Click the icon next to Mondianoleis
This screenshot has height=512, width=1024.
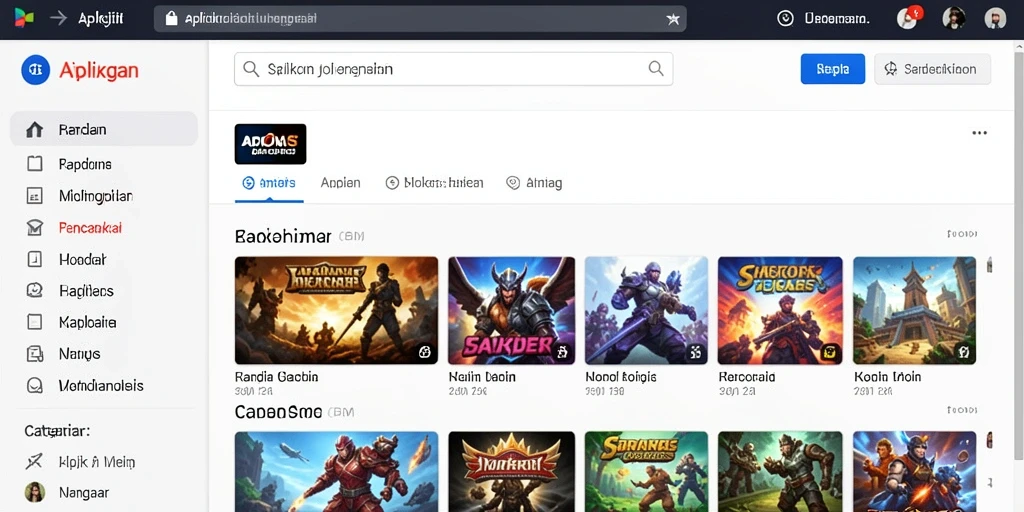(x=35, y=385)
